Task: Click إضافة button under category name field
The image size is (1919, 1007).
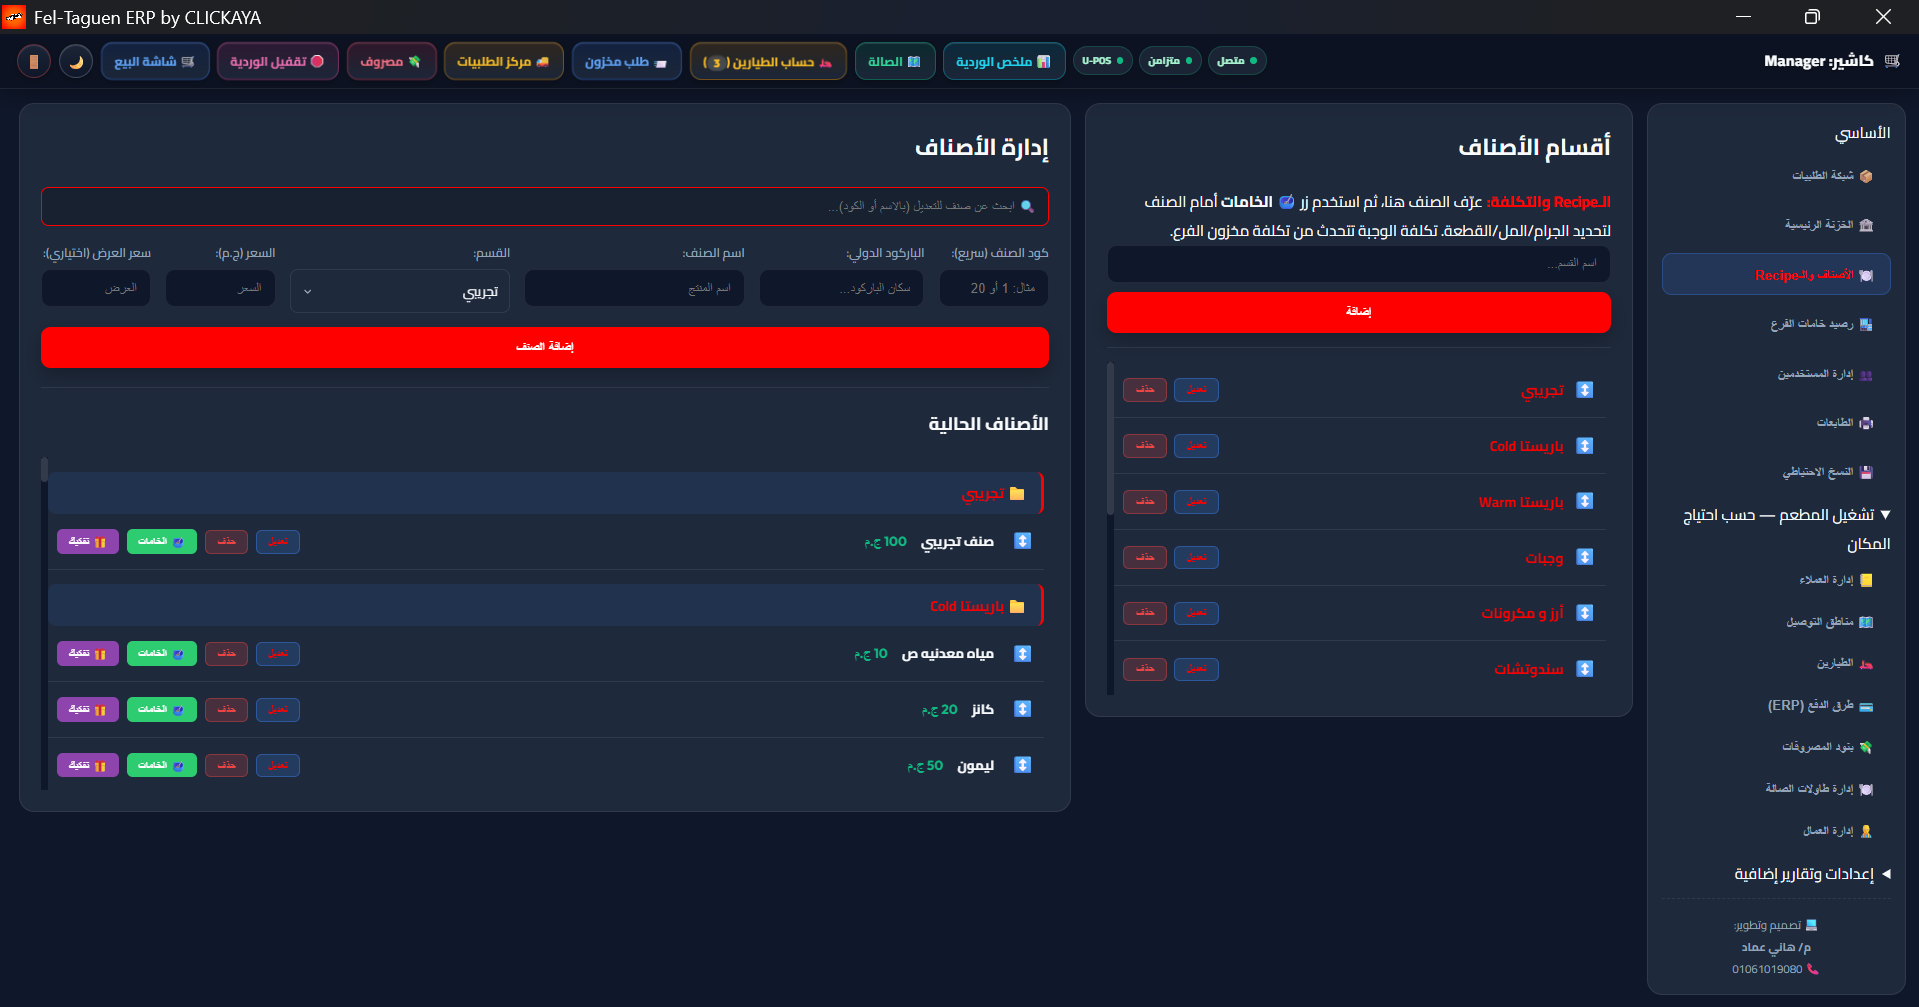Action: point(1359,312)
